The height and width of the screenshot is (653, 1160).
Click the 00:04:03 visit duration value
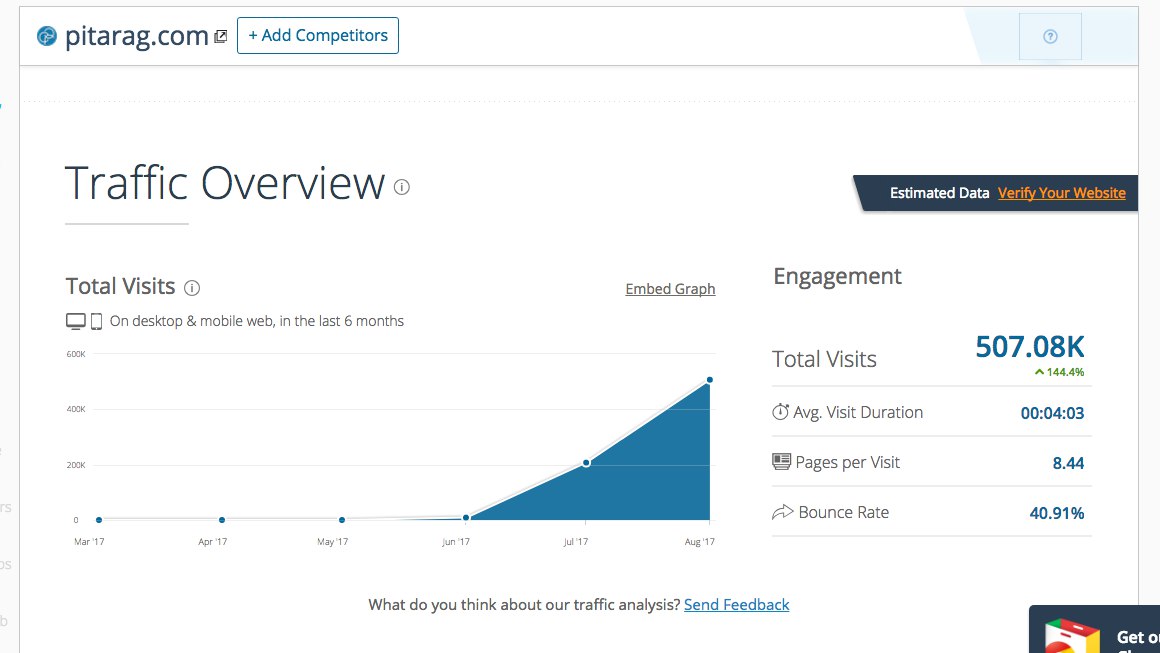[1052, 413]
